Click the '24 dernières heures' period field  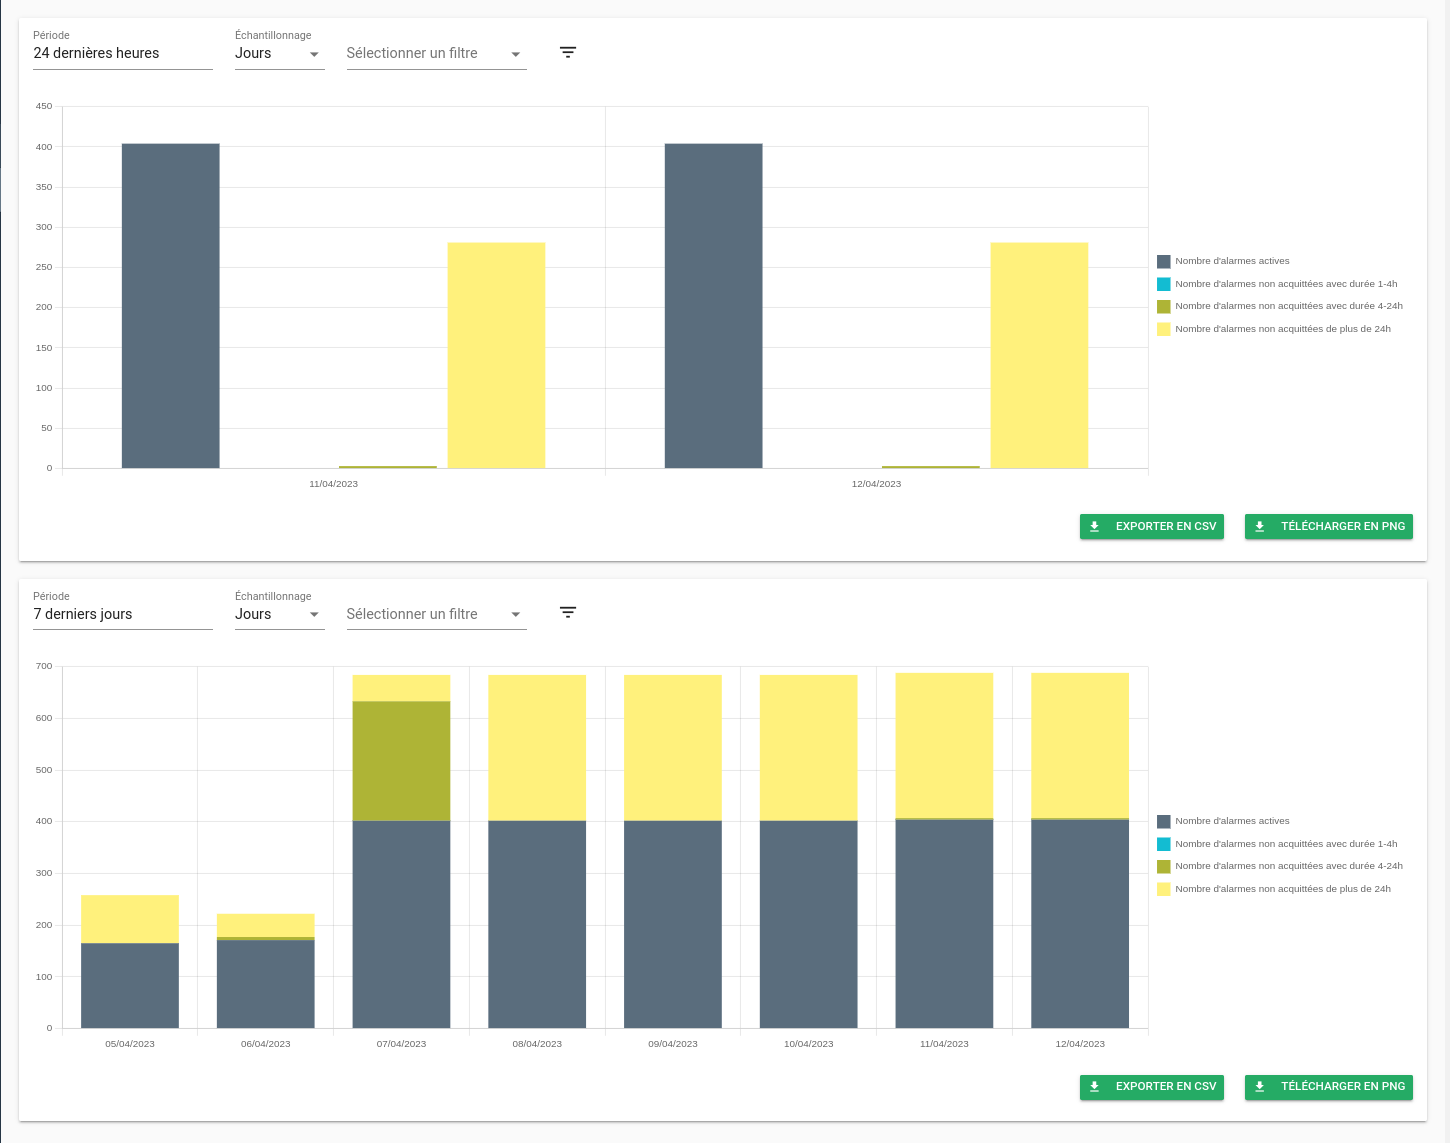(122, 54)
